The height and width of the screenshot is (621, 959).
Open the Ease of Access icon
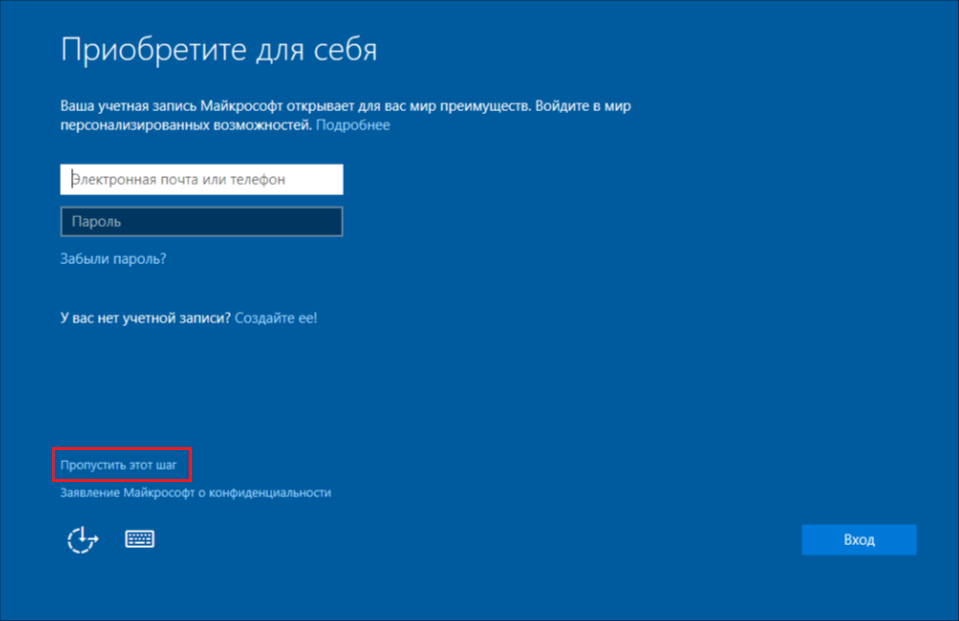click(x=83, y=540)
